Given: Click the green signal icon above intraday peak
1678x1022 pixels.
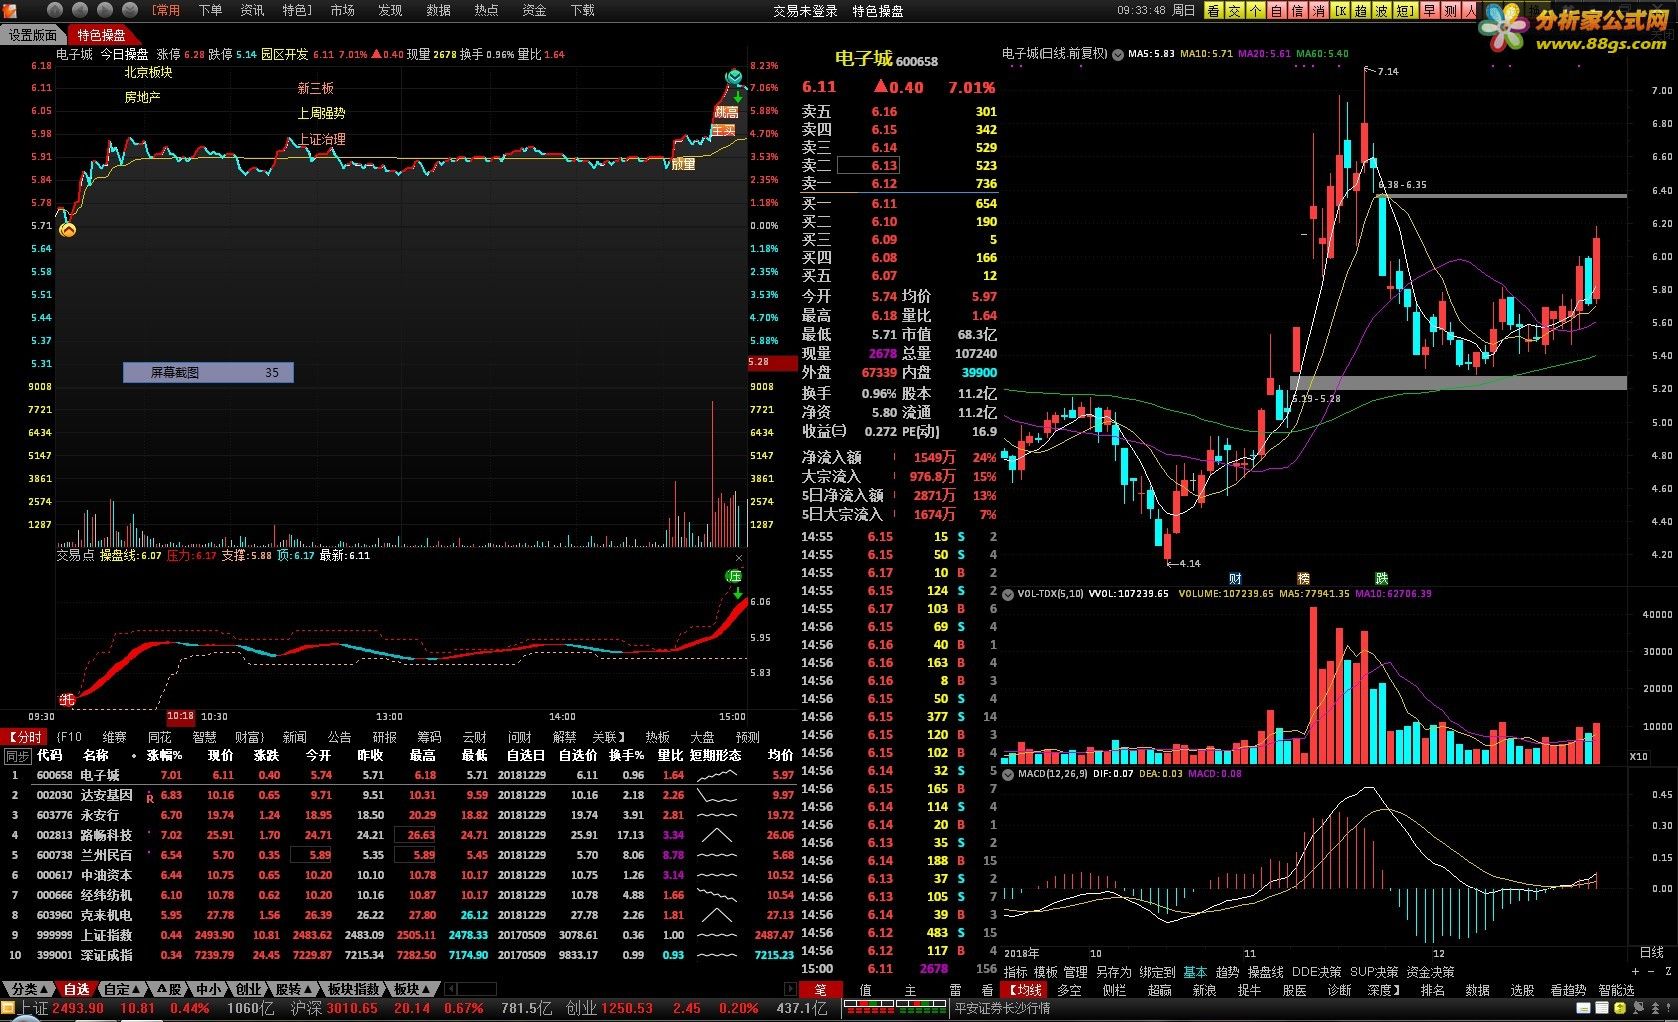Looking at the screenshot, I should [x=733, y=77].
